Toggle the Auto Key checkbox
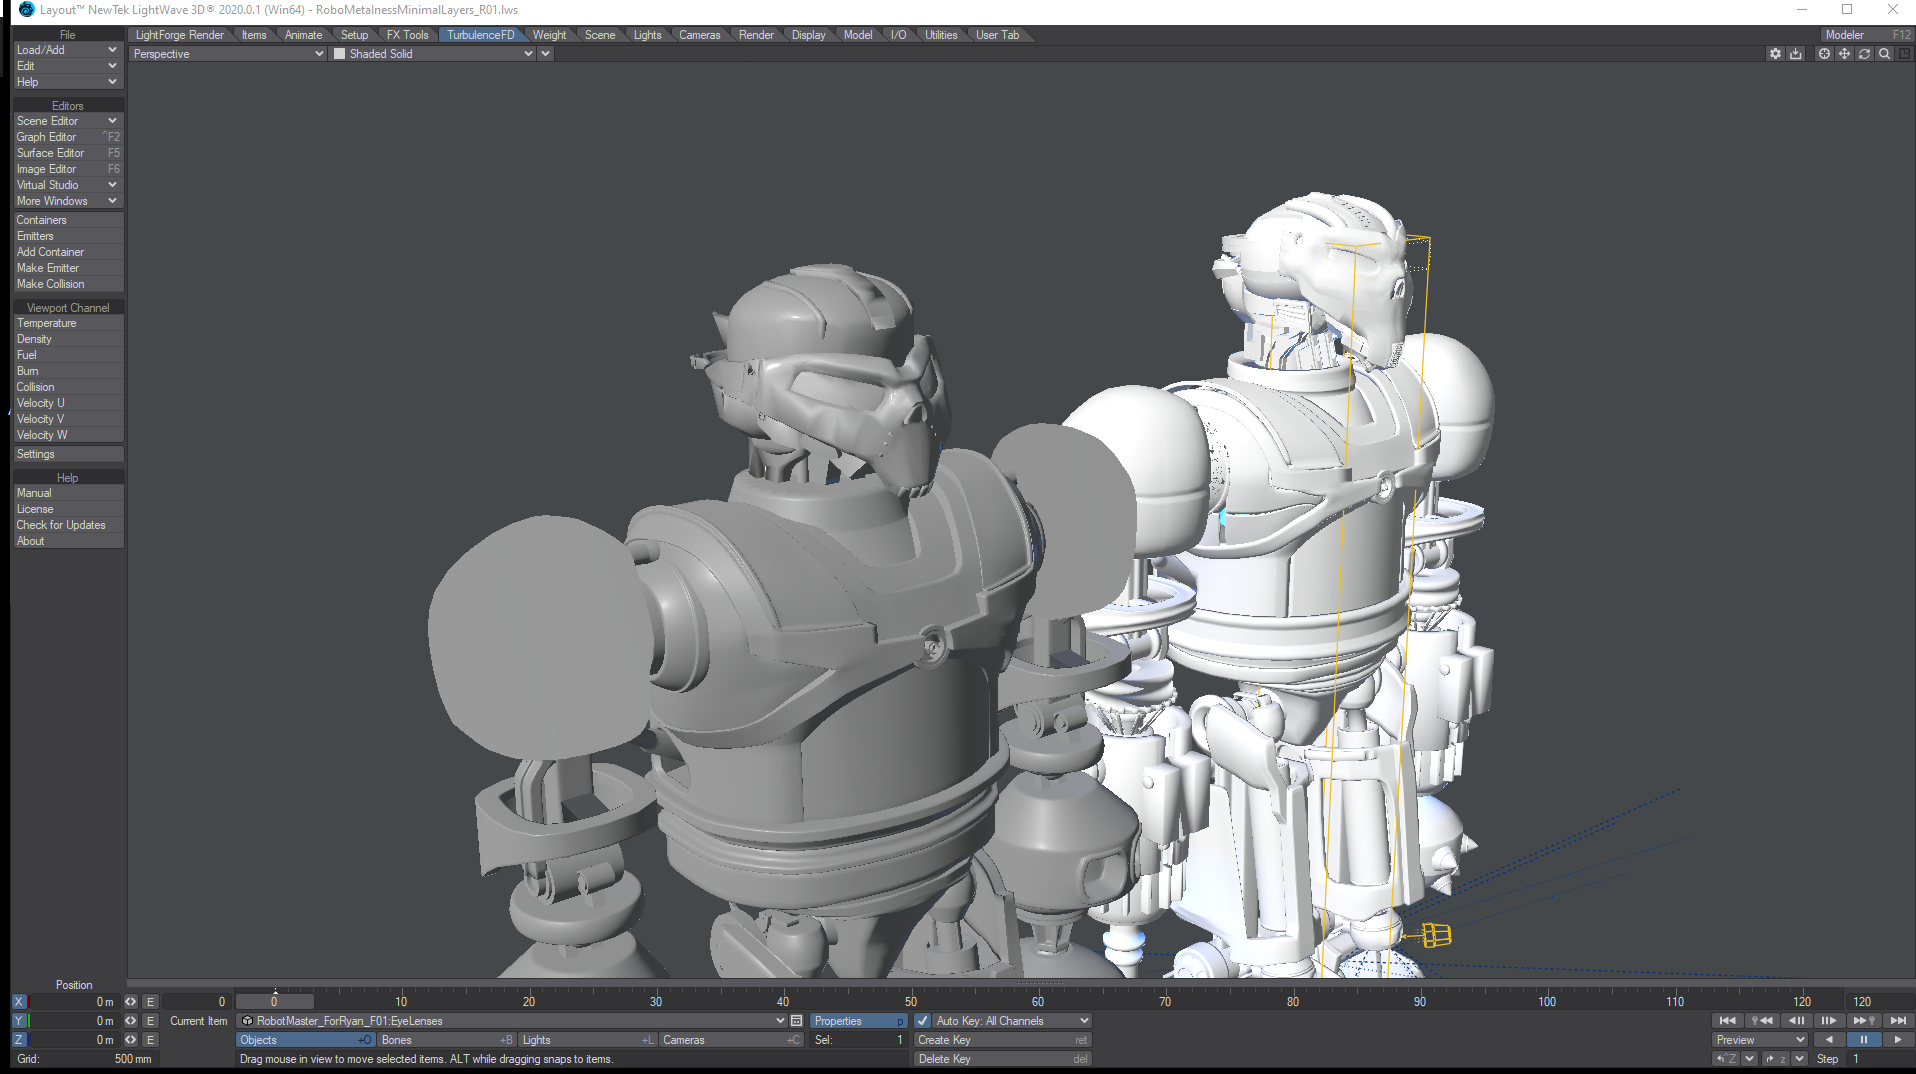The image size is (1916, 1074). tap(923, 1021)
